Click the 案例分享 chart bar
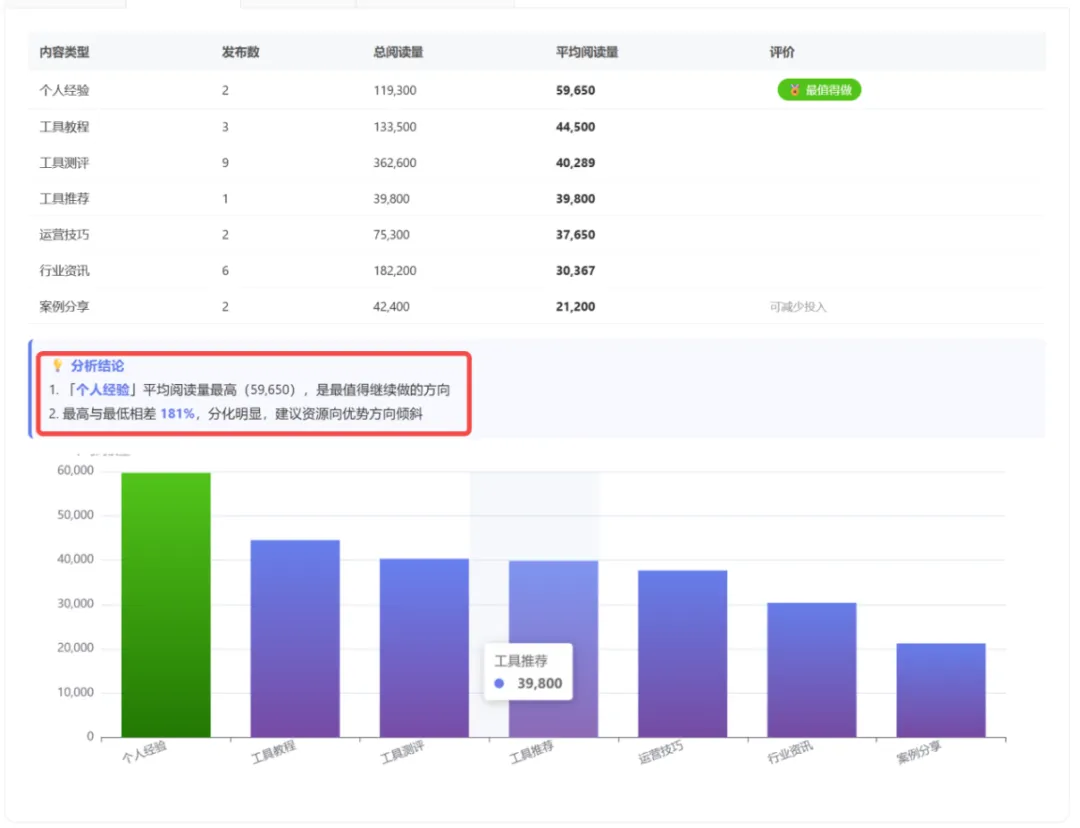The width and height of the screenshot is (1080, 828). point(941,690)
